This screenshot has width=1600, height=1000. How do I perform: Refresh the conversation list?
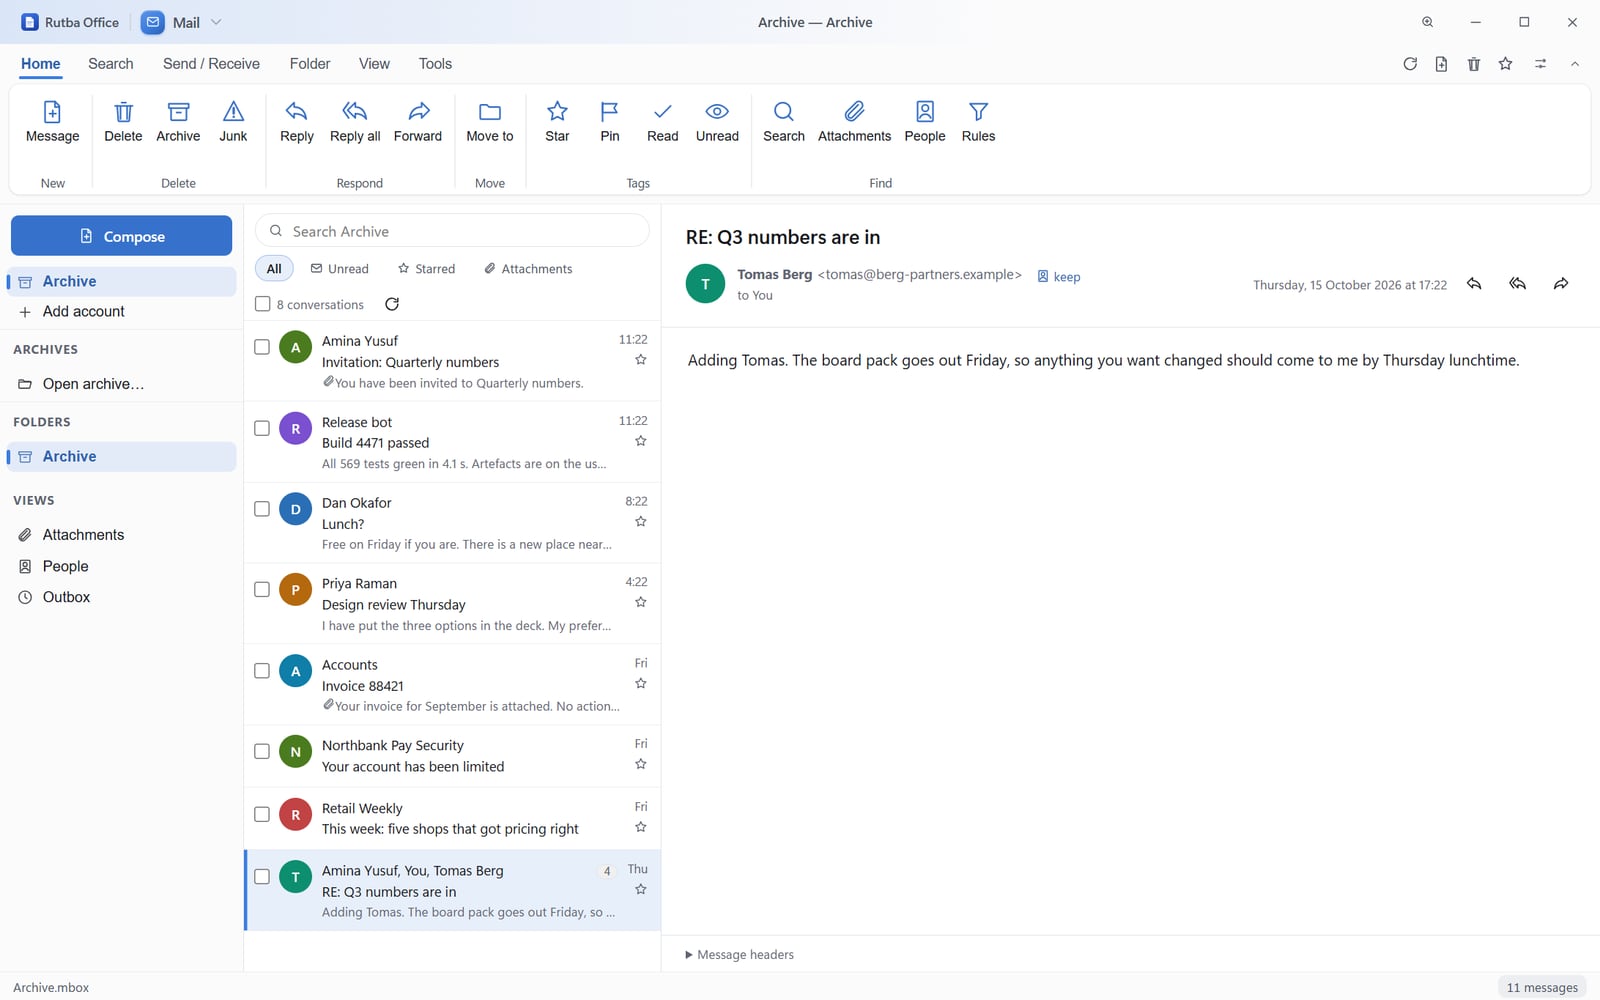pos(392,304)
